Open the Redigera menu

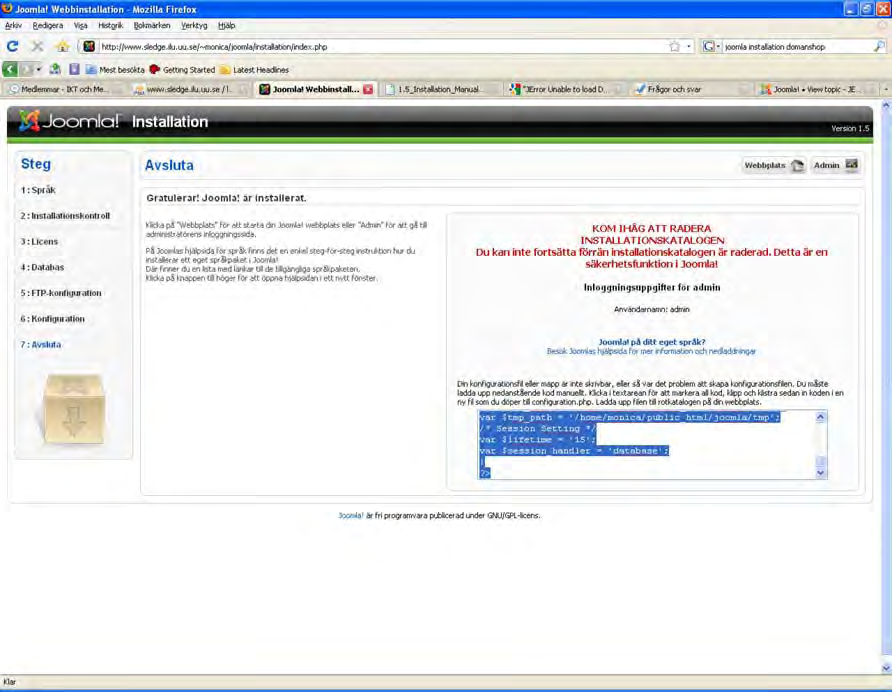tap(48, 26)
